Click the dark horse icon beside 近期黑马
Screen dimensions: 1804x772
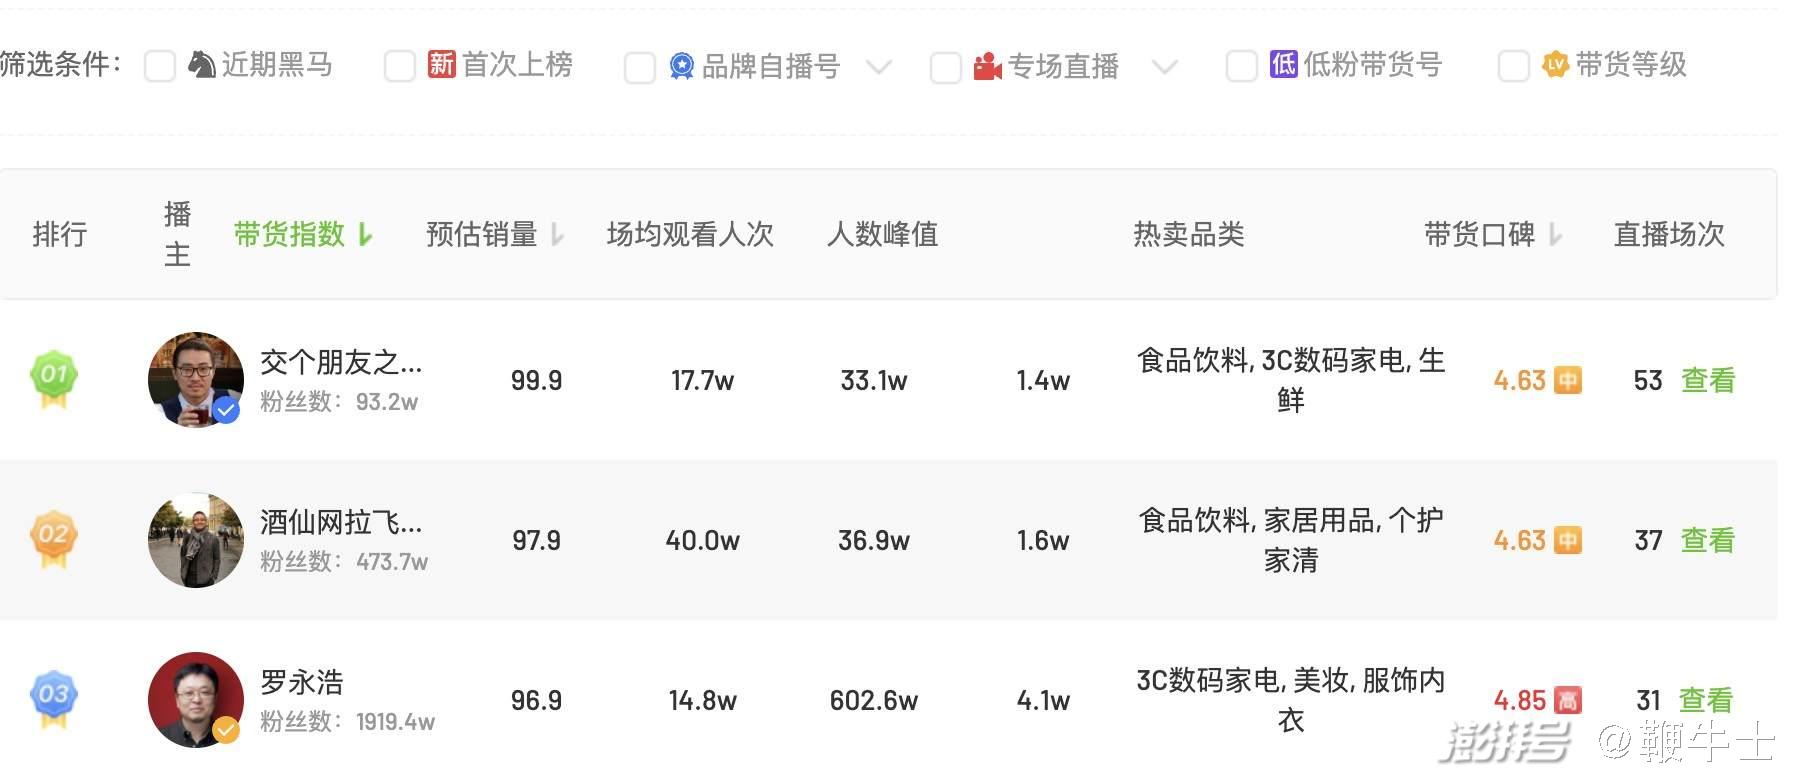click(202, 65)
